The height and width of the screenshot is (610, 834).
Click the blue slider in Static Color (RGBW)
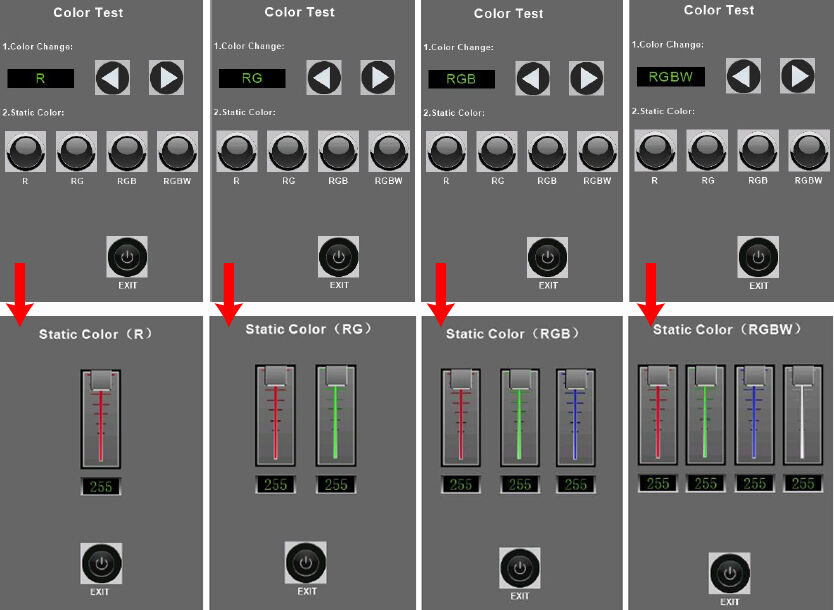[x=754, y=414]
